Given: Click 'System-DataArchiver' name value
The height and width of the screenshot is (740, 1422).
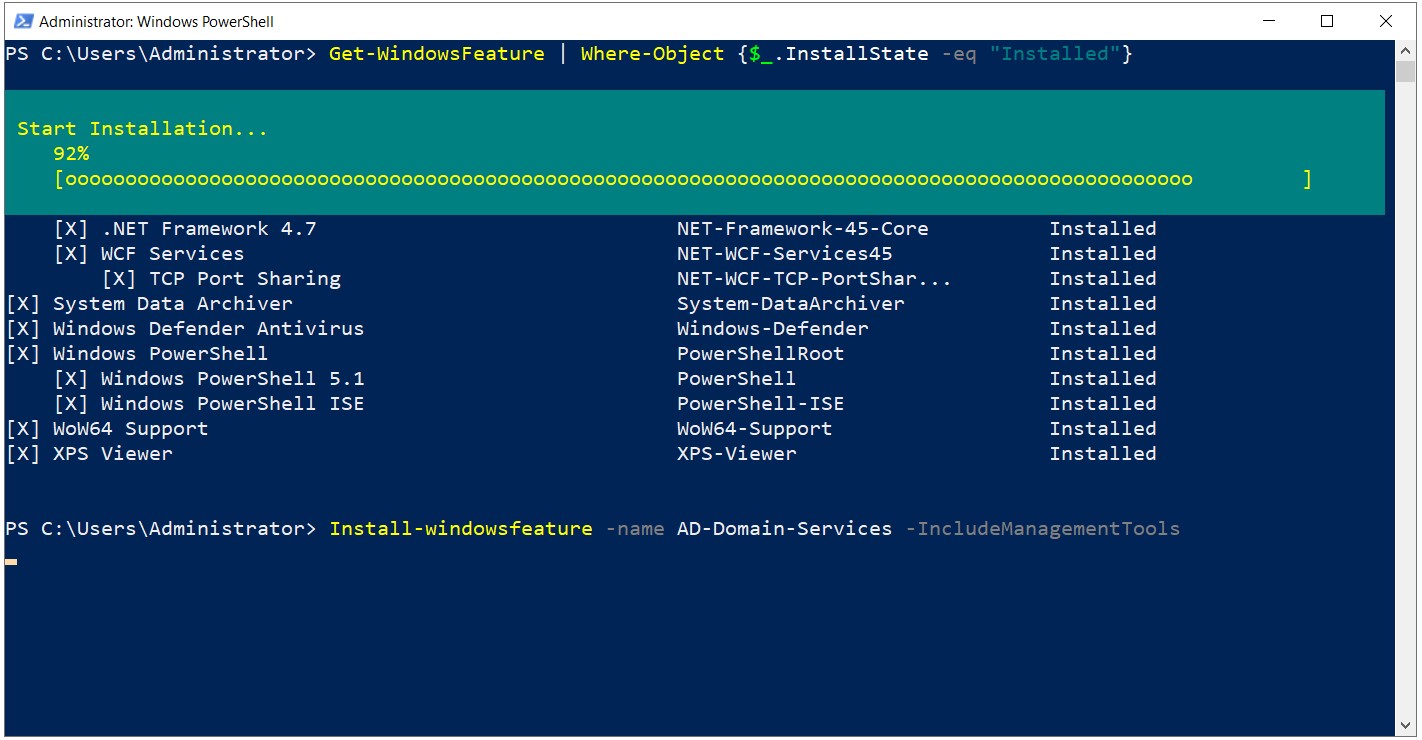Looking at the screenshot, I should (791, 304).
